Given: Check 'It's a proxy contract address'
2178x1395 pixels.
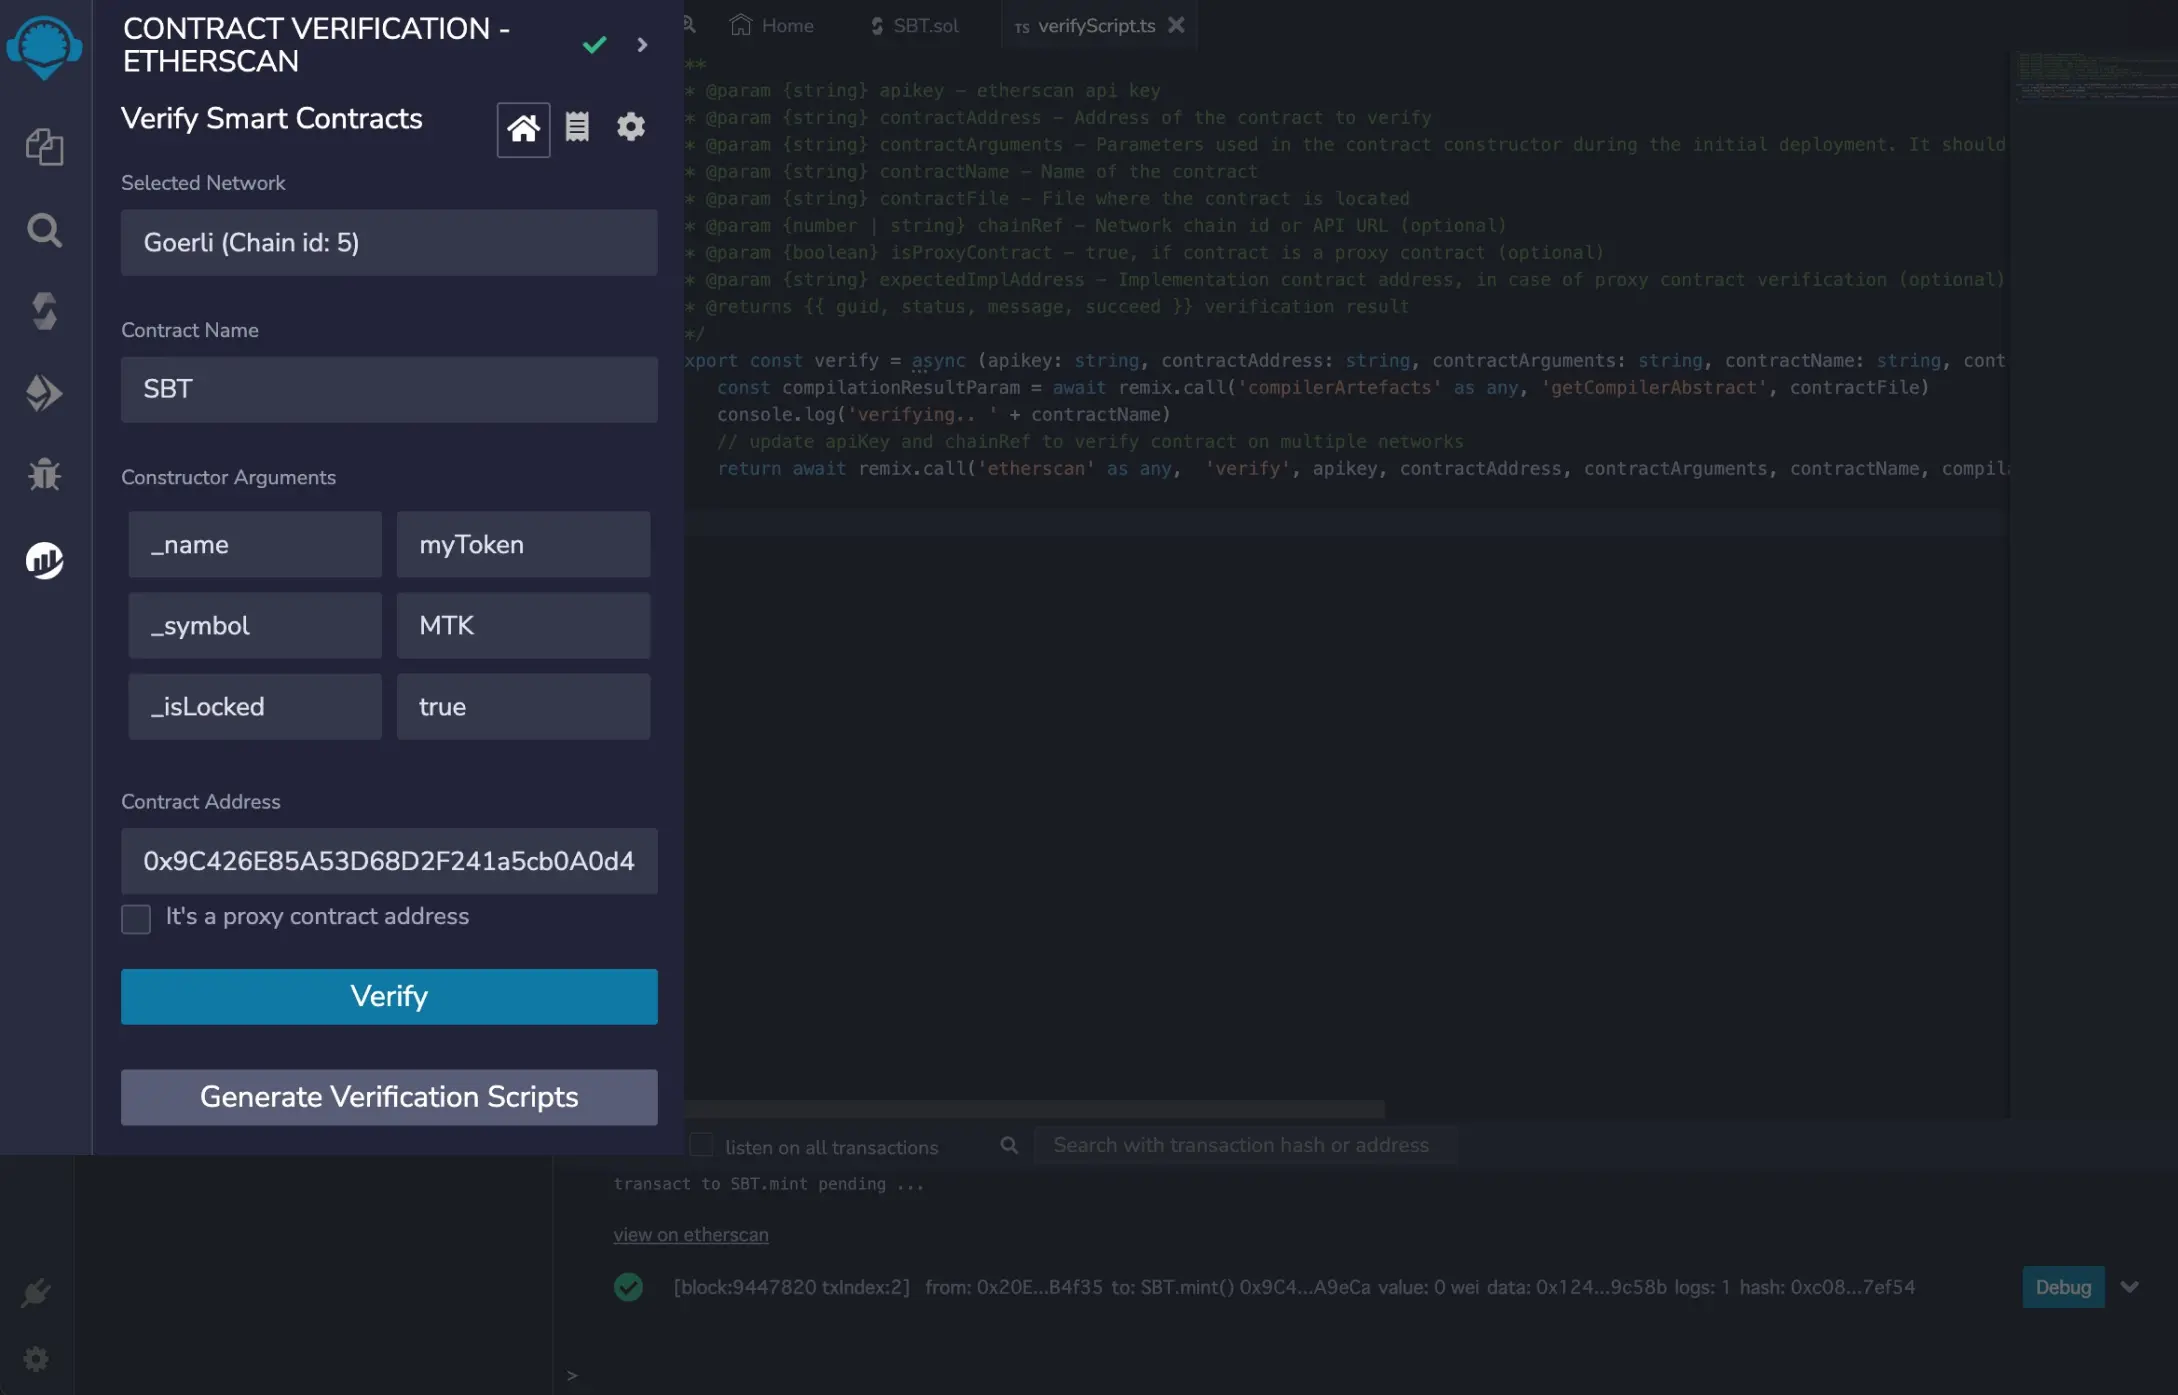Looking at the screenshot, I should [x=136, y=918].
